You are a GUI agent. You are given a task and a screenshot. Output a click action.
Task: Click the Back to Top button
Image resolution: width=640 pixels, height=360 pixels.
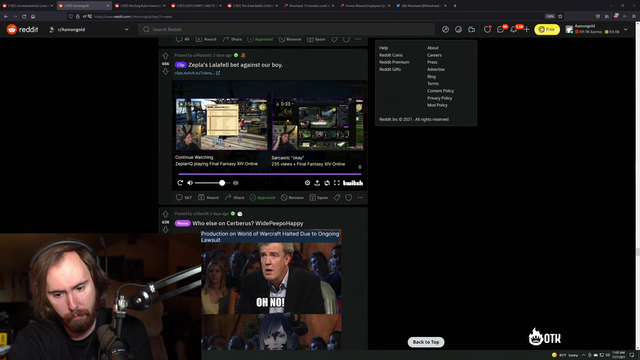coord(426,342)
